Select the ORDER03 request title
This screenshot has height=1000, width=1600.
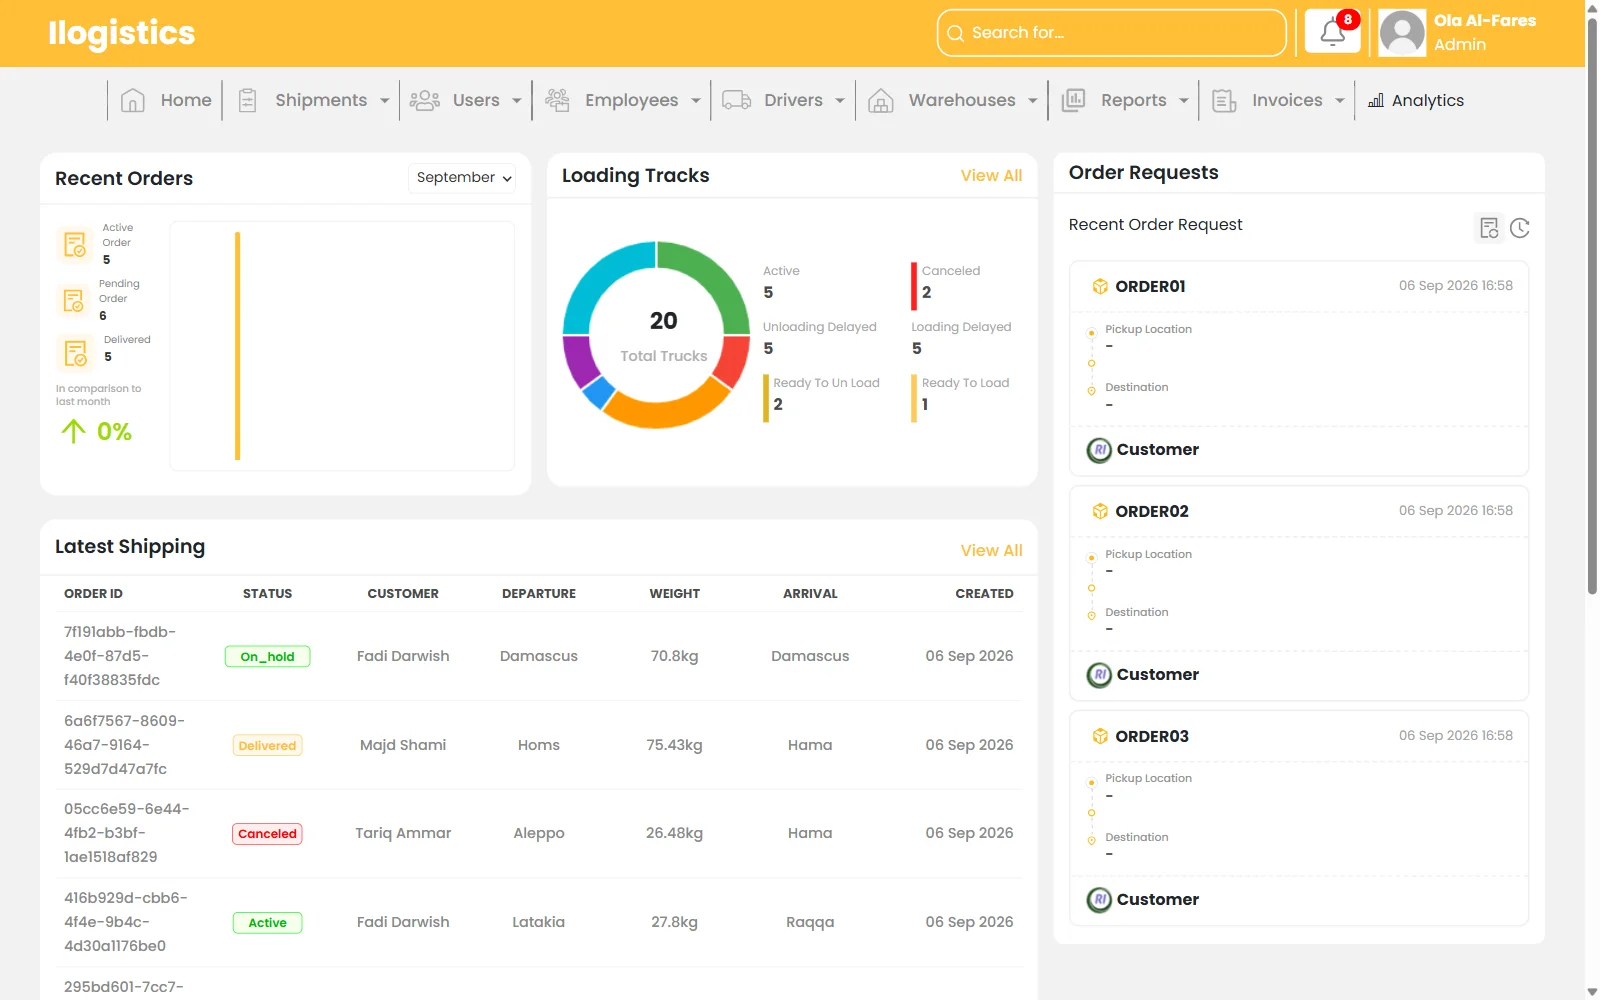1152,737
